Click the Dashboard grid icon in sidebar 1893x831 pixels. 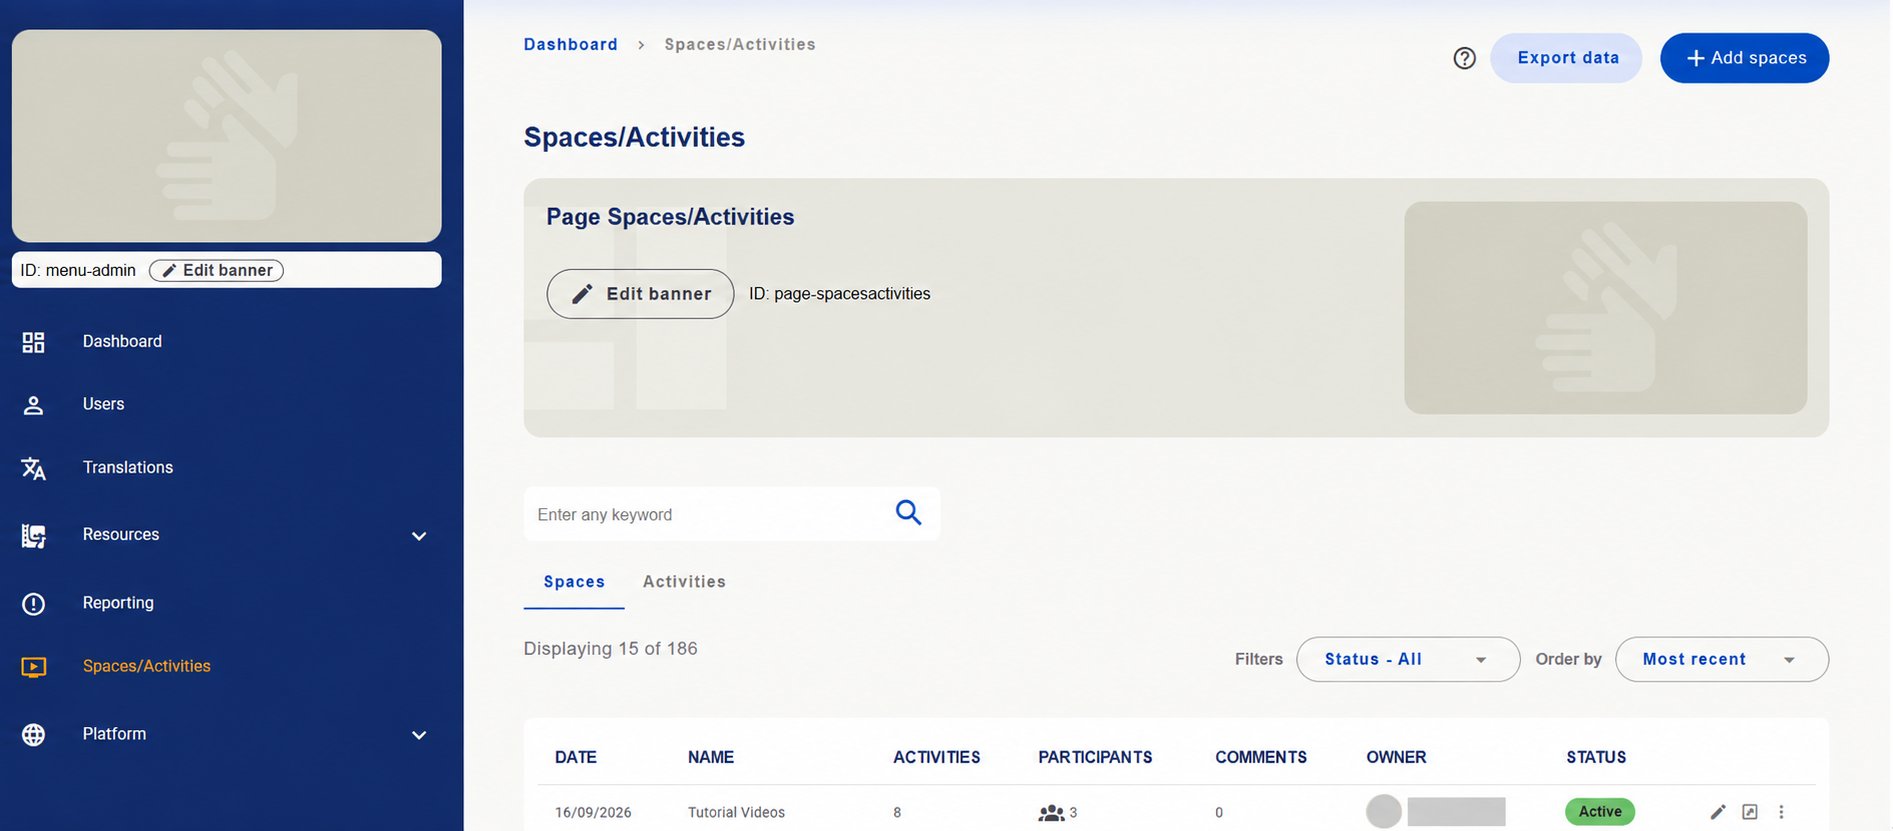(33, 342)
